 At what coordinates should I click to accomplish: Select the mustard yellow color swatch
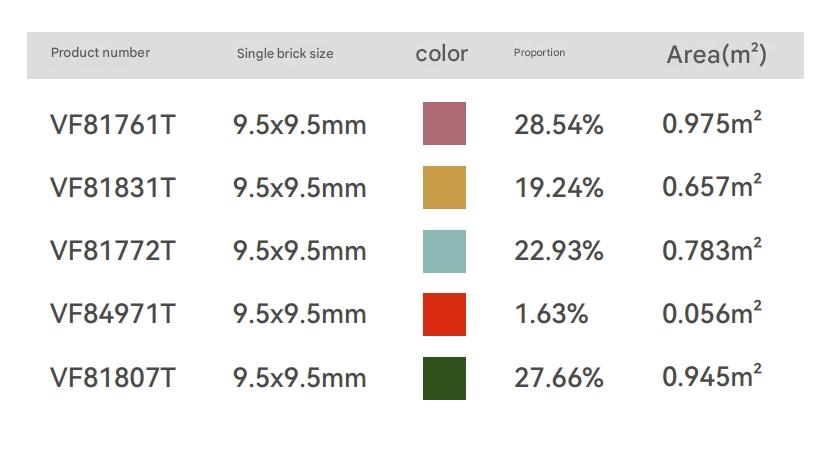coord(444,187)
